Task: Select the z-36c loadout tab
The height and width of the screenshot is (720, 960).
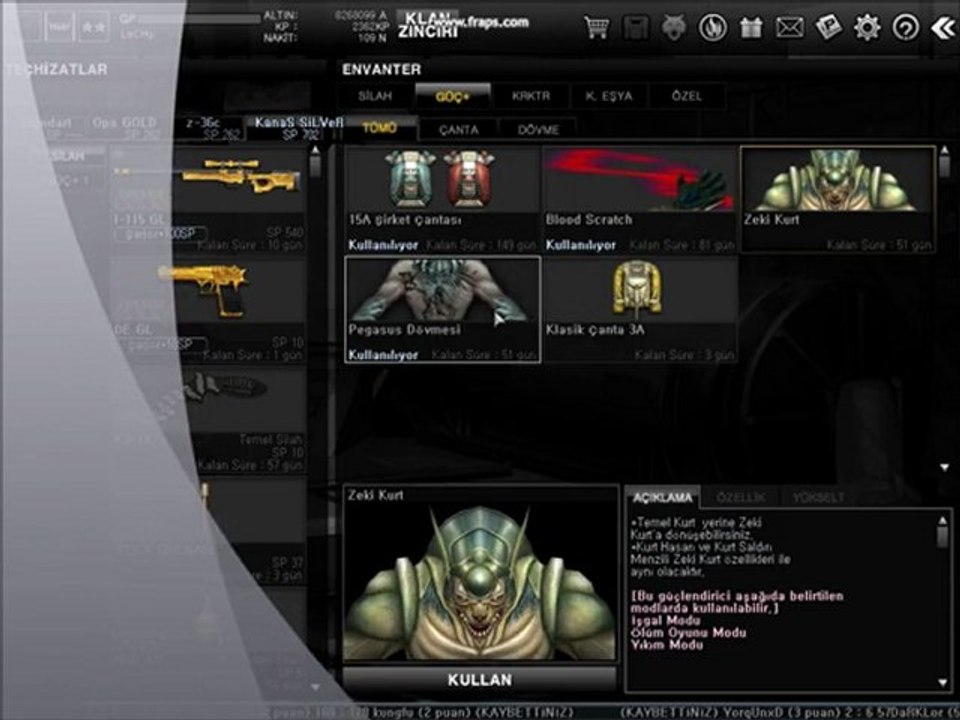Action: (209, 128)
